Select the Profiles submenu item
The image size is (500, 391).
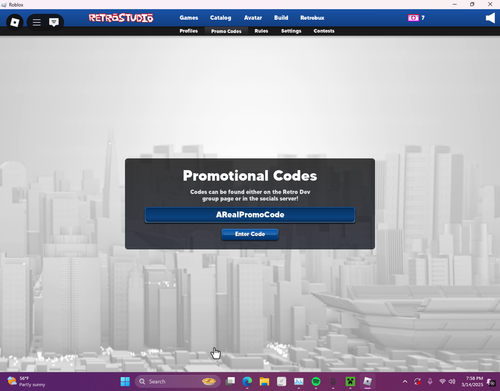(189, 31)
